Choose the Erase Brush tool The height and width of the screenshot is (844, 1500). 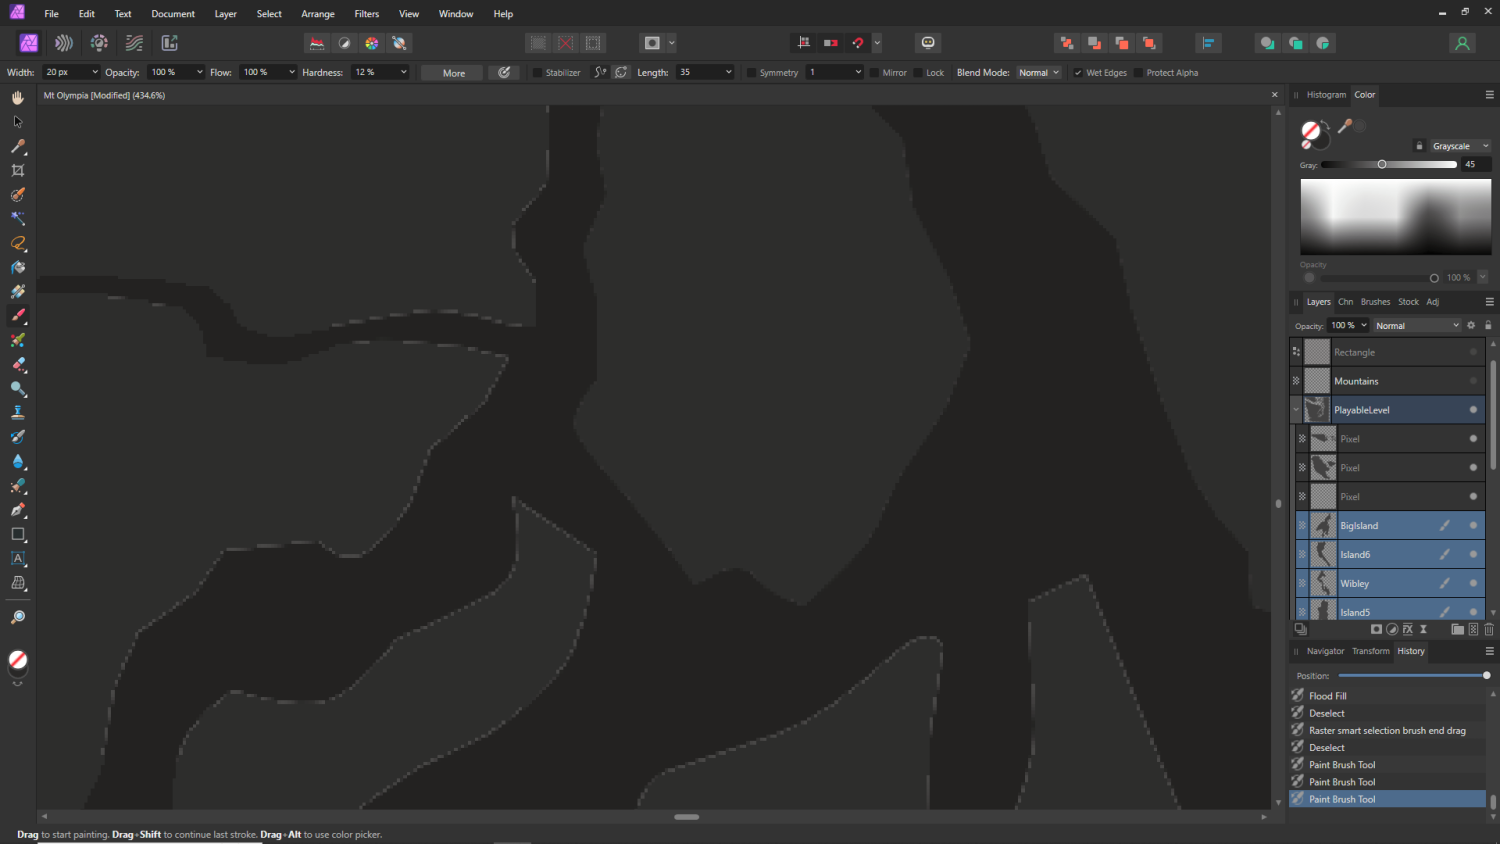point(18,365)
